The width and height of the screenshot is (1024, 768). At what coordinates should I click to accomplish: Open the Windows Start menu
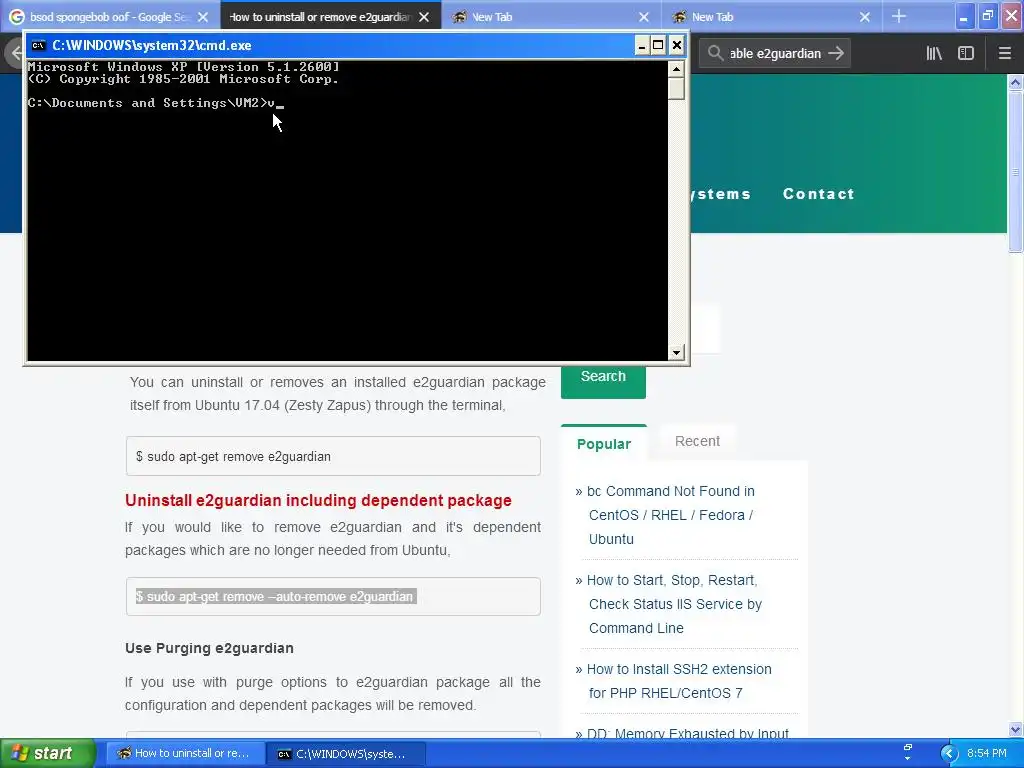point(47,753)
